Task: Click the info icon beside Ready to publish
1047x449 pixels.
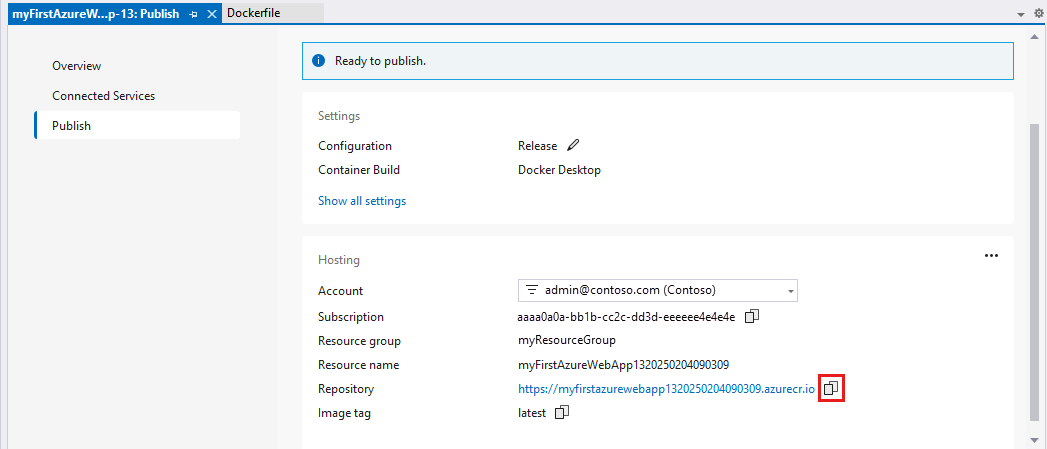Action: coord(318,61)
